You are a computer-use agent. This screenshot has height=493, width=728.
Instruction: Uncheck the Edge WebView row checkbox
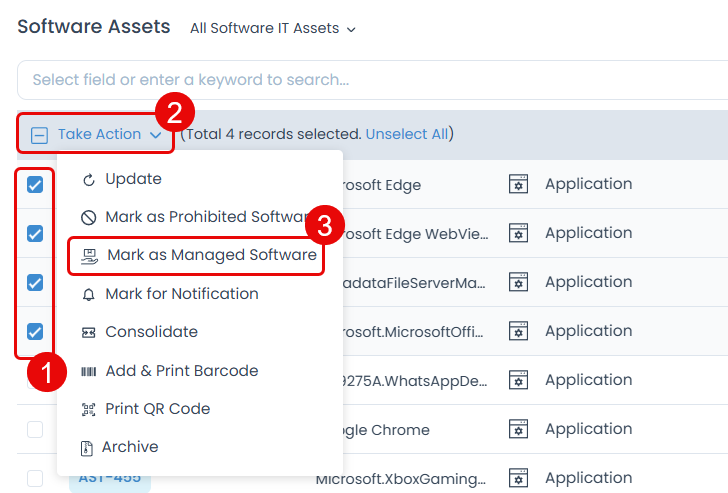pos(35,234)
